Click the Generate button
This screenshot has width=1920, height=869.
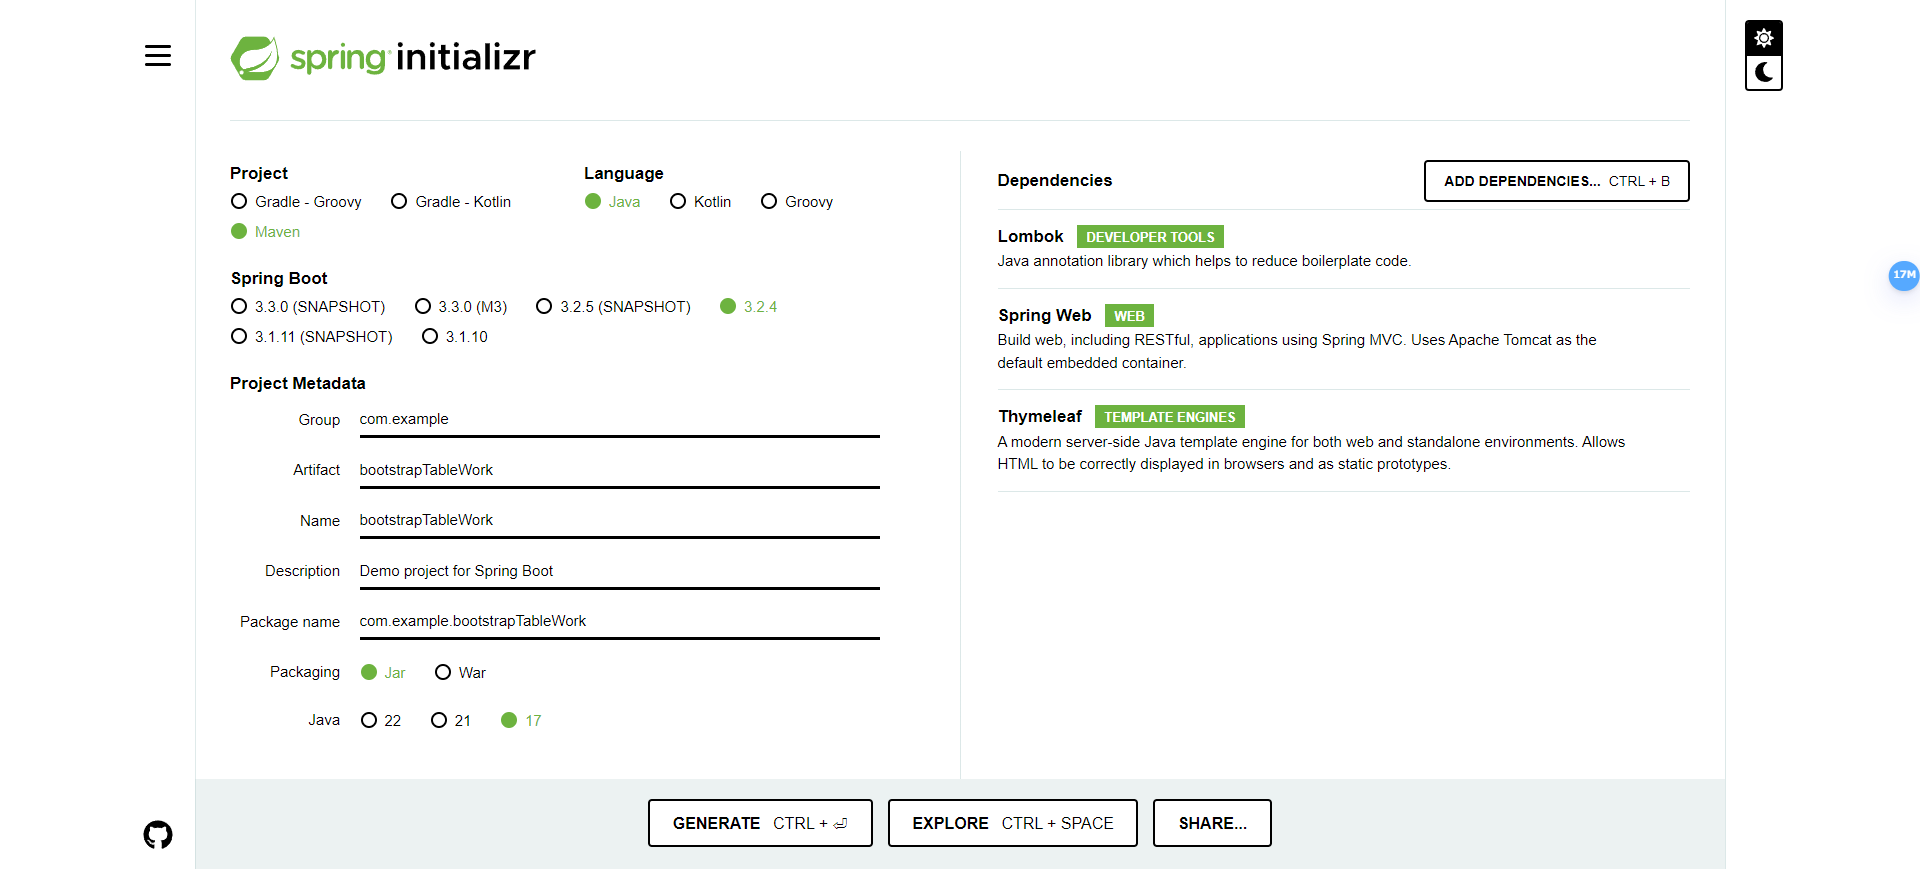[x=760, y=823]
